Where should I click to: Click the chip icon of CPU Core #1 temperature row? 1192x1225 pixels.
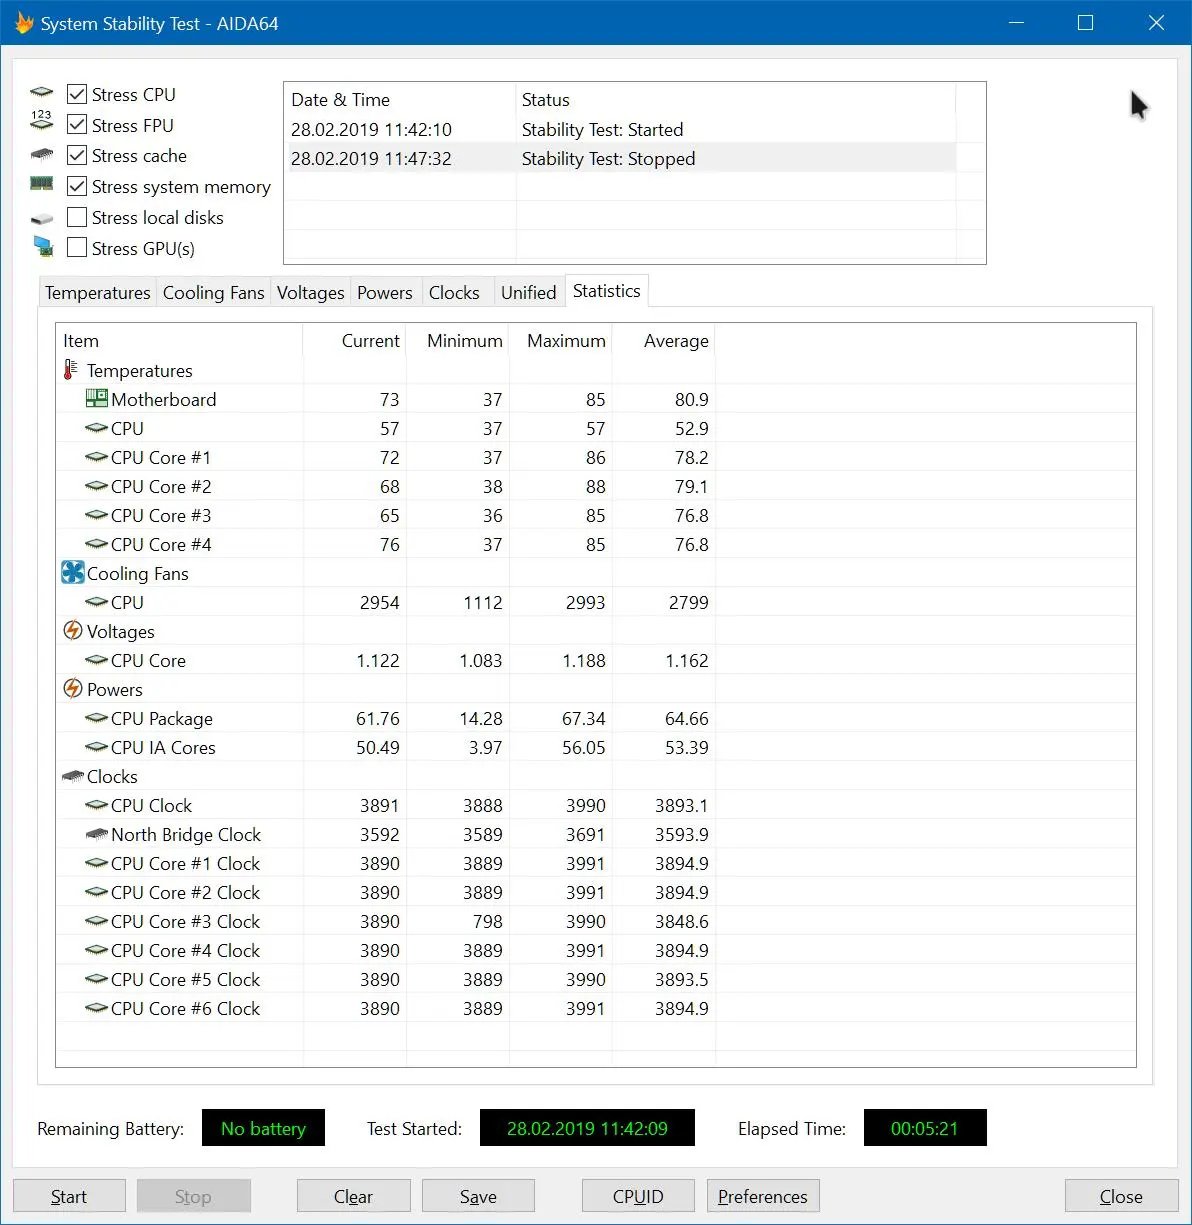pos(97,457)
